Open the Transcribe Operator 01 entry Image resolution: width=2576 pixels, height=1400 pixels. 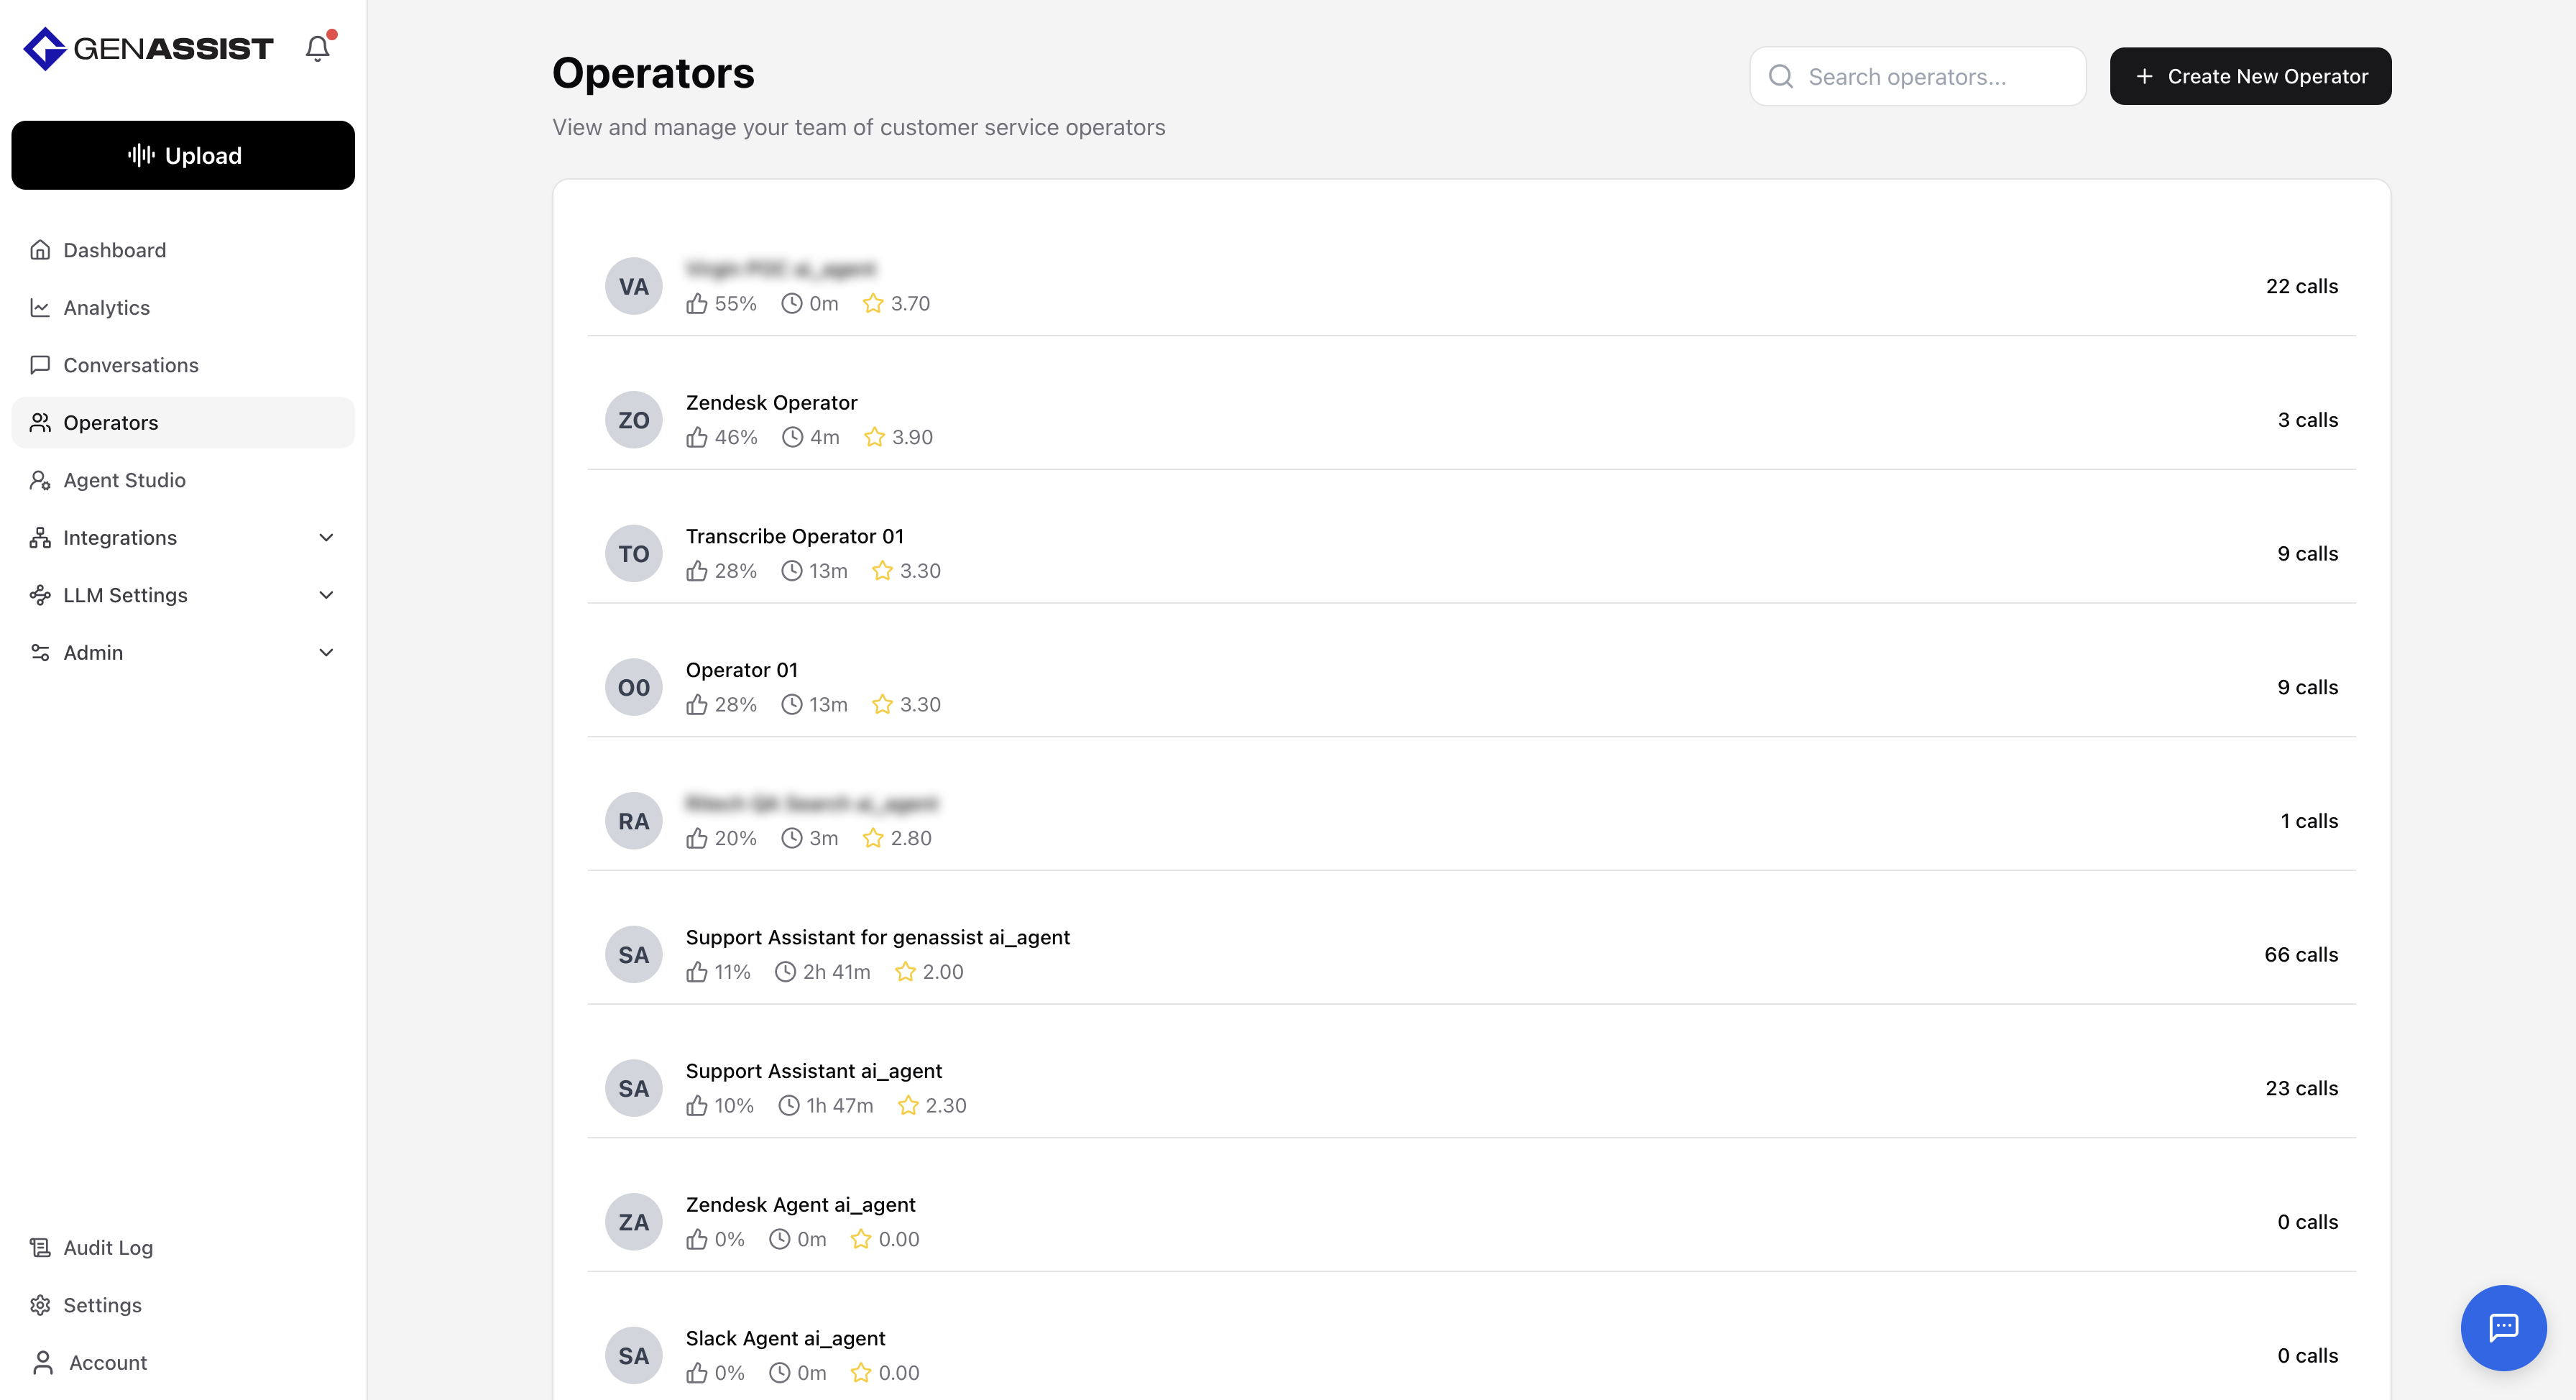click(794, 537)
